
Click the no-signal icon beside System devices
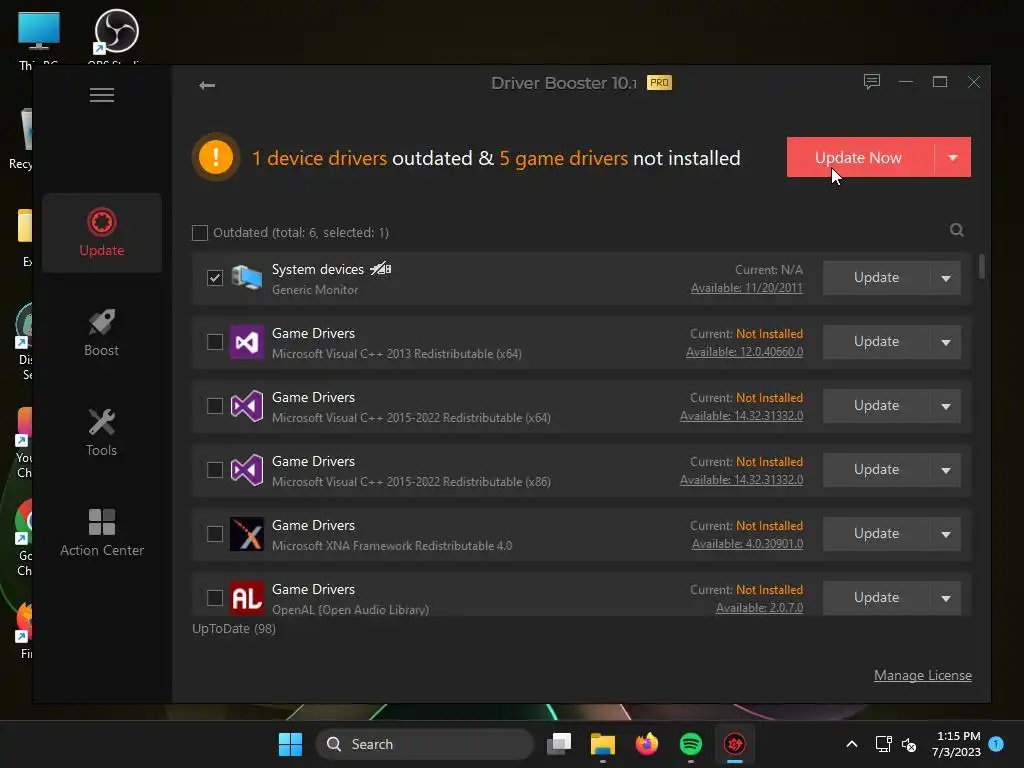click(381, 268)
